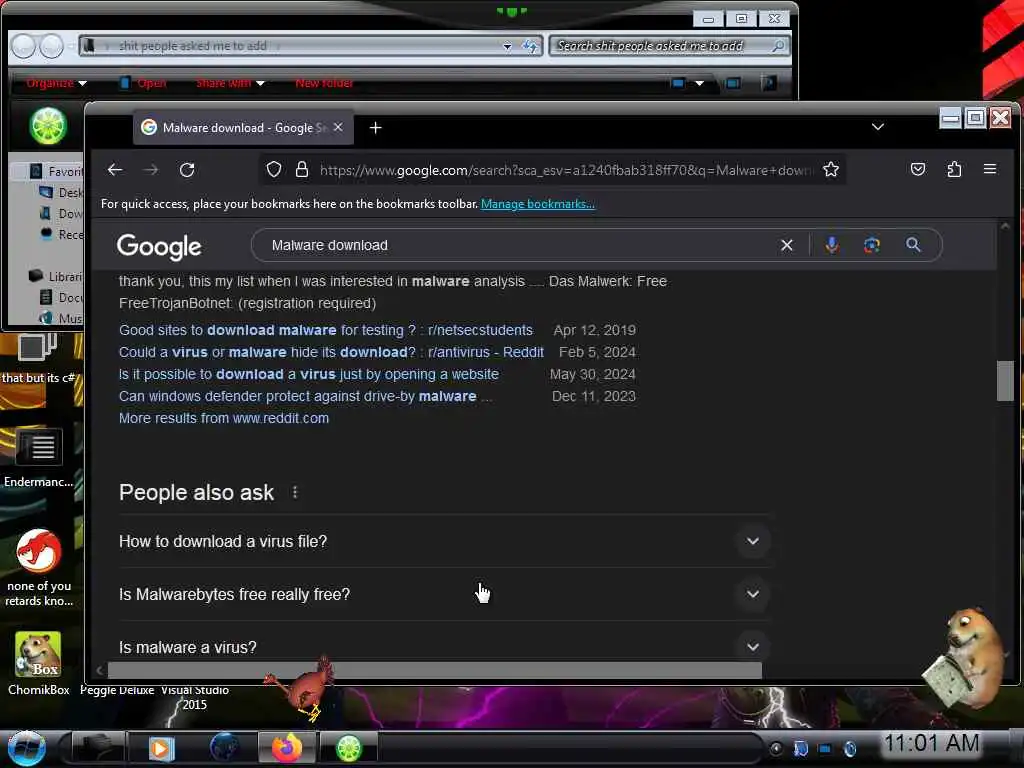Reload the Google search page
Screen dimensions: 1024x768
click(x=187, y=170)
